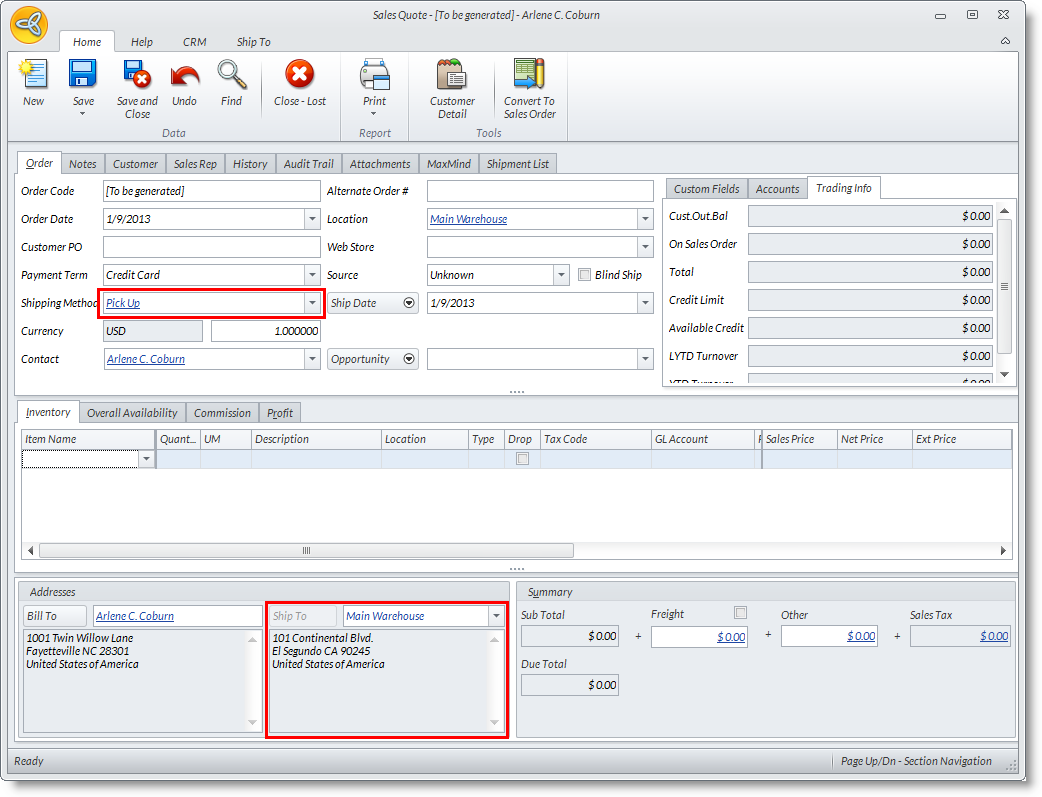Click the Undo arrow icon
This screenshot has height=797, width=1042.
click(x=184, y=76)
